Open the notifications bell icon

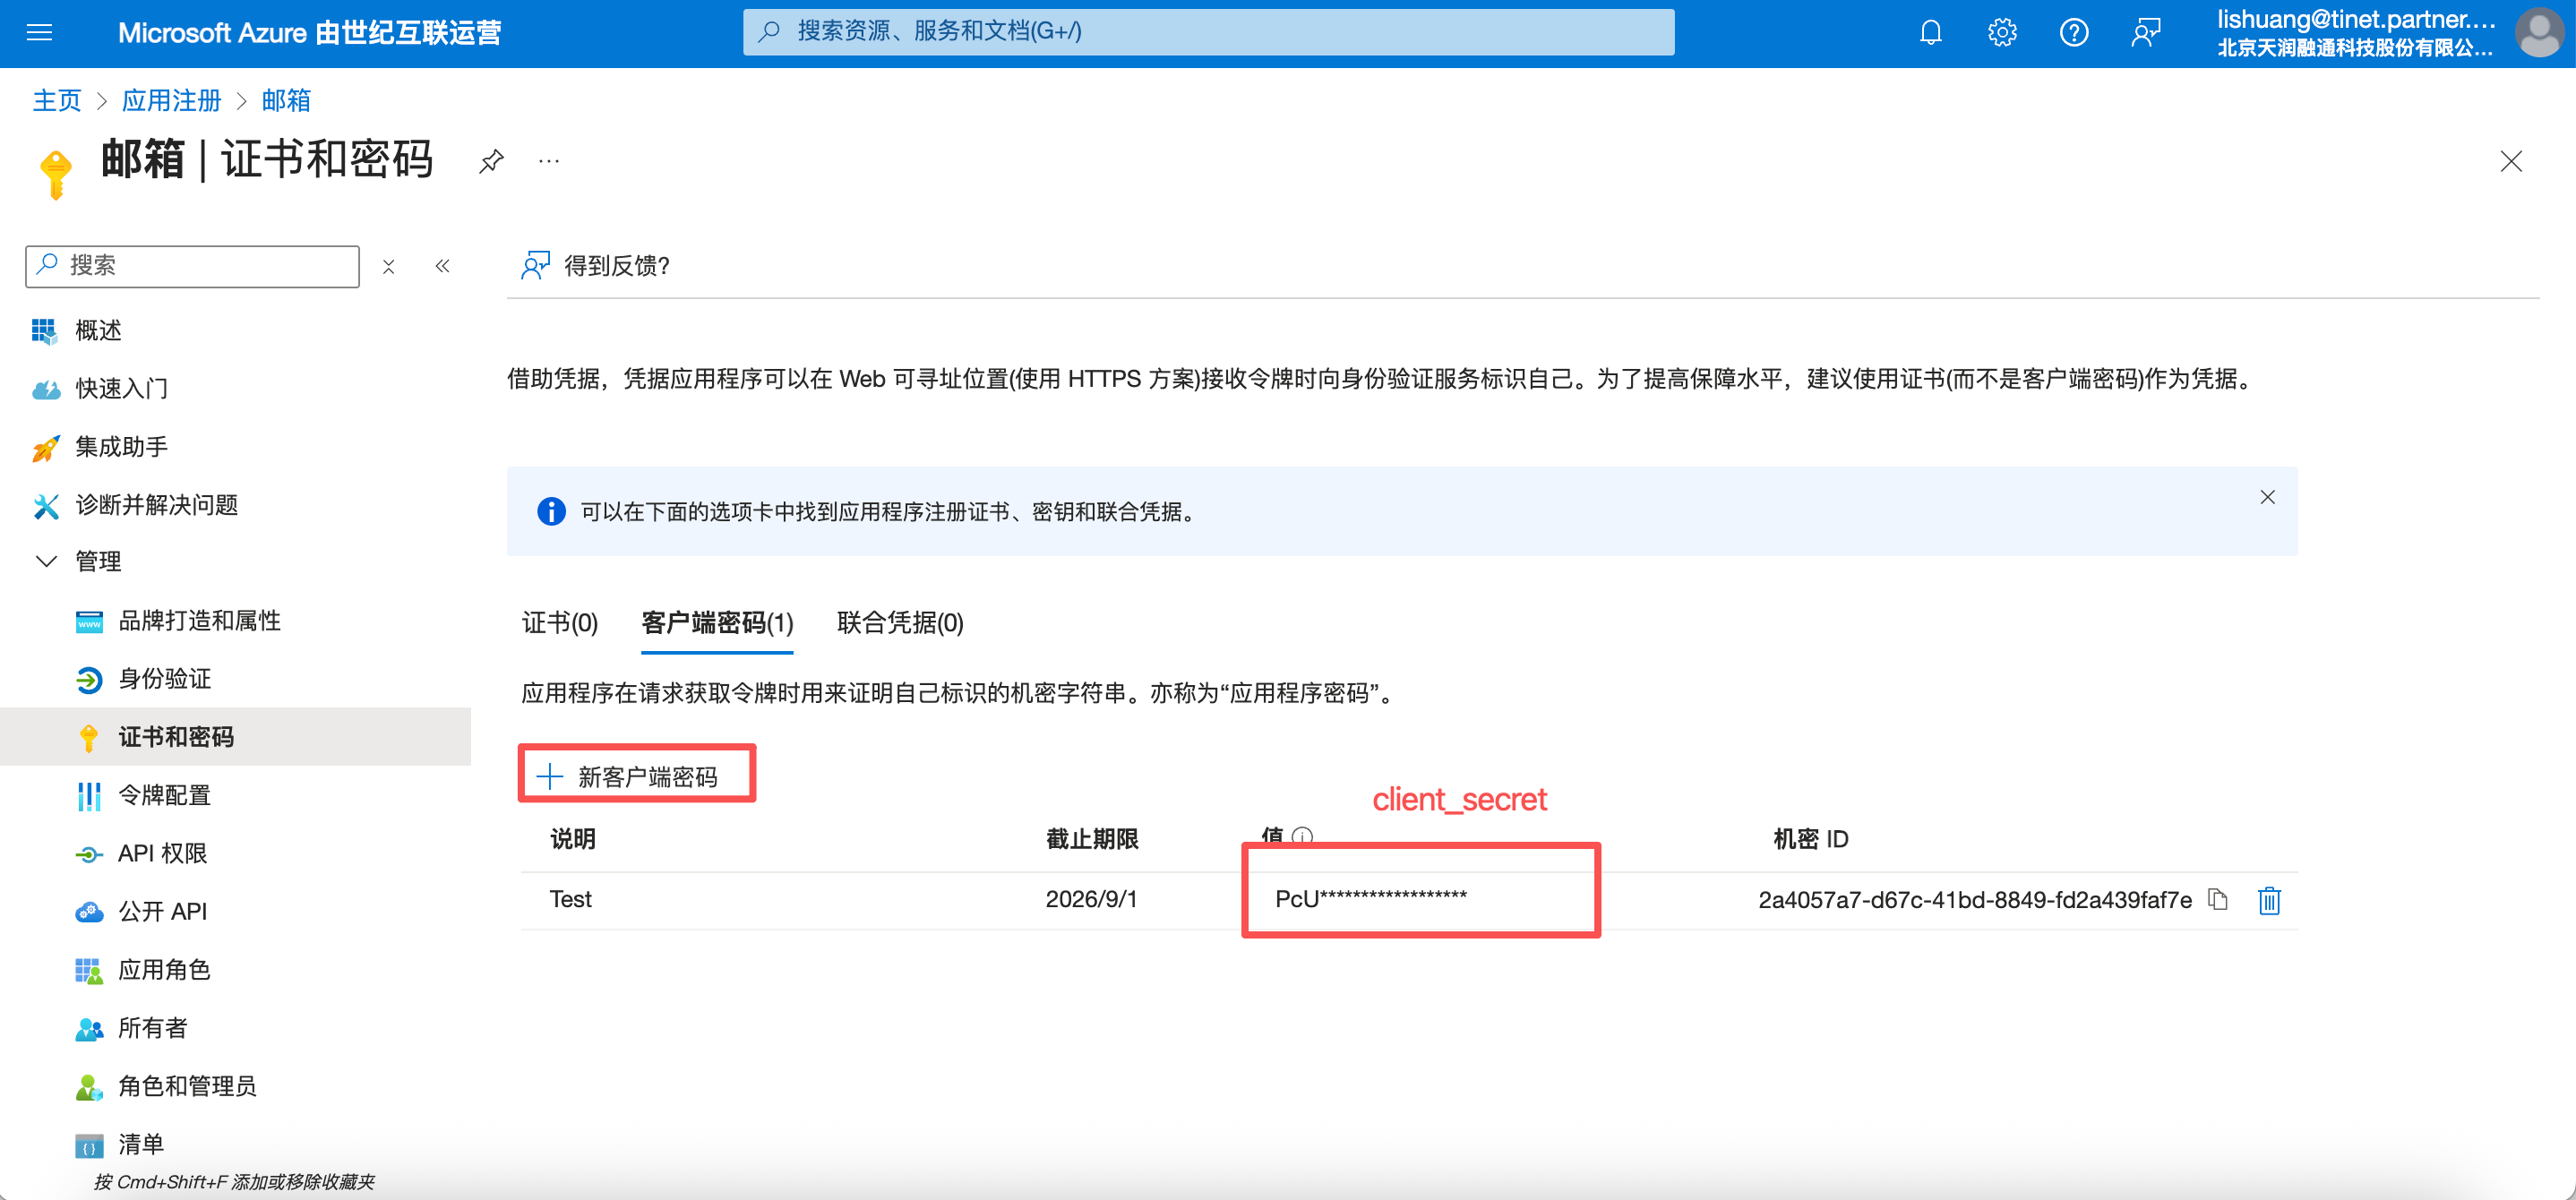(x=1930, y=33)
